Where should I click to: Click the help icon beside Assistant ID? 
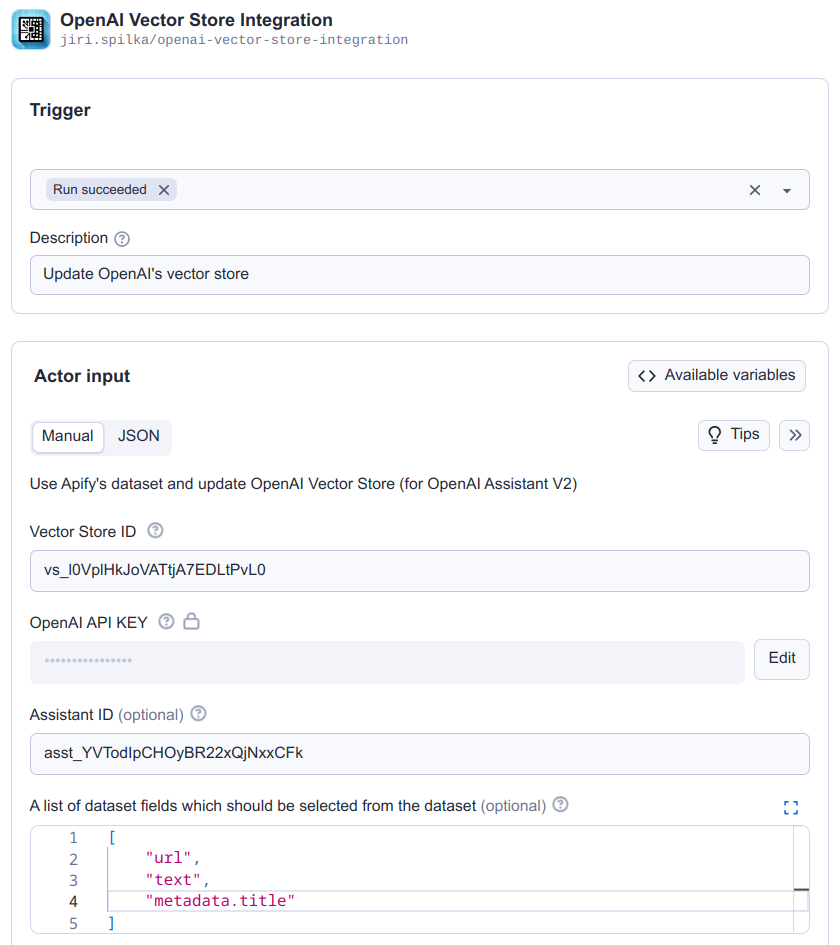pyautogui.click(x=198, y=714)
